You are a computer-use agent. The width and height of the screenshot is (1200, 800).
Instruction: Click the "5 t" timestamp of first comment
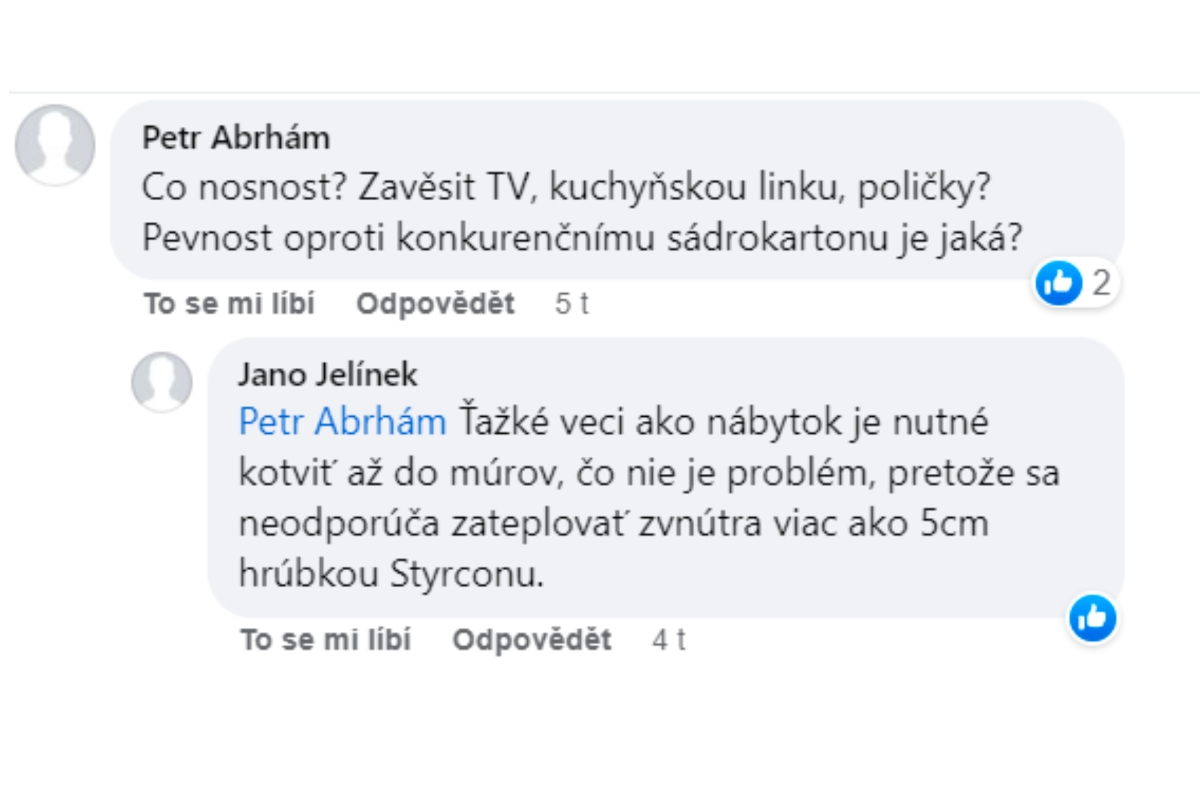click(x=572, y=304)
